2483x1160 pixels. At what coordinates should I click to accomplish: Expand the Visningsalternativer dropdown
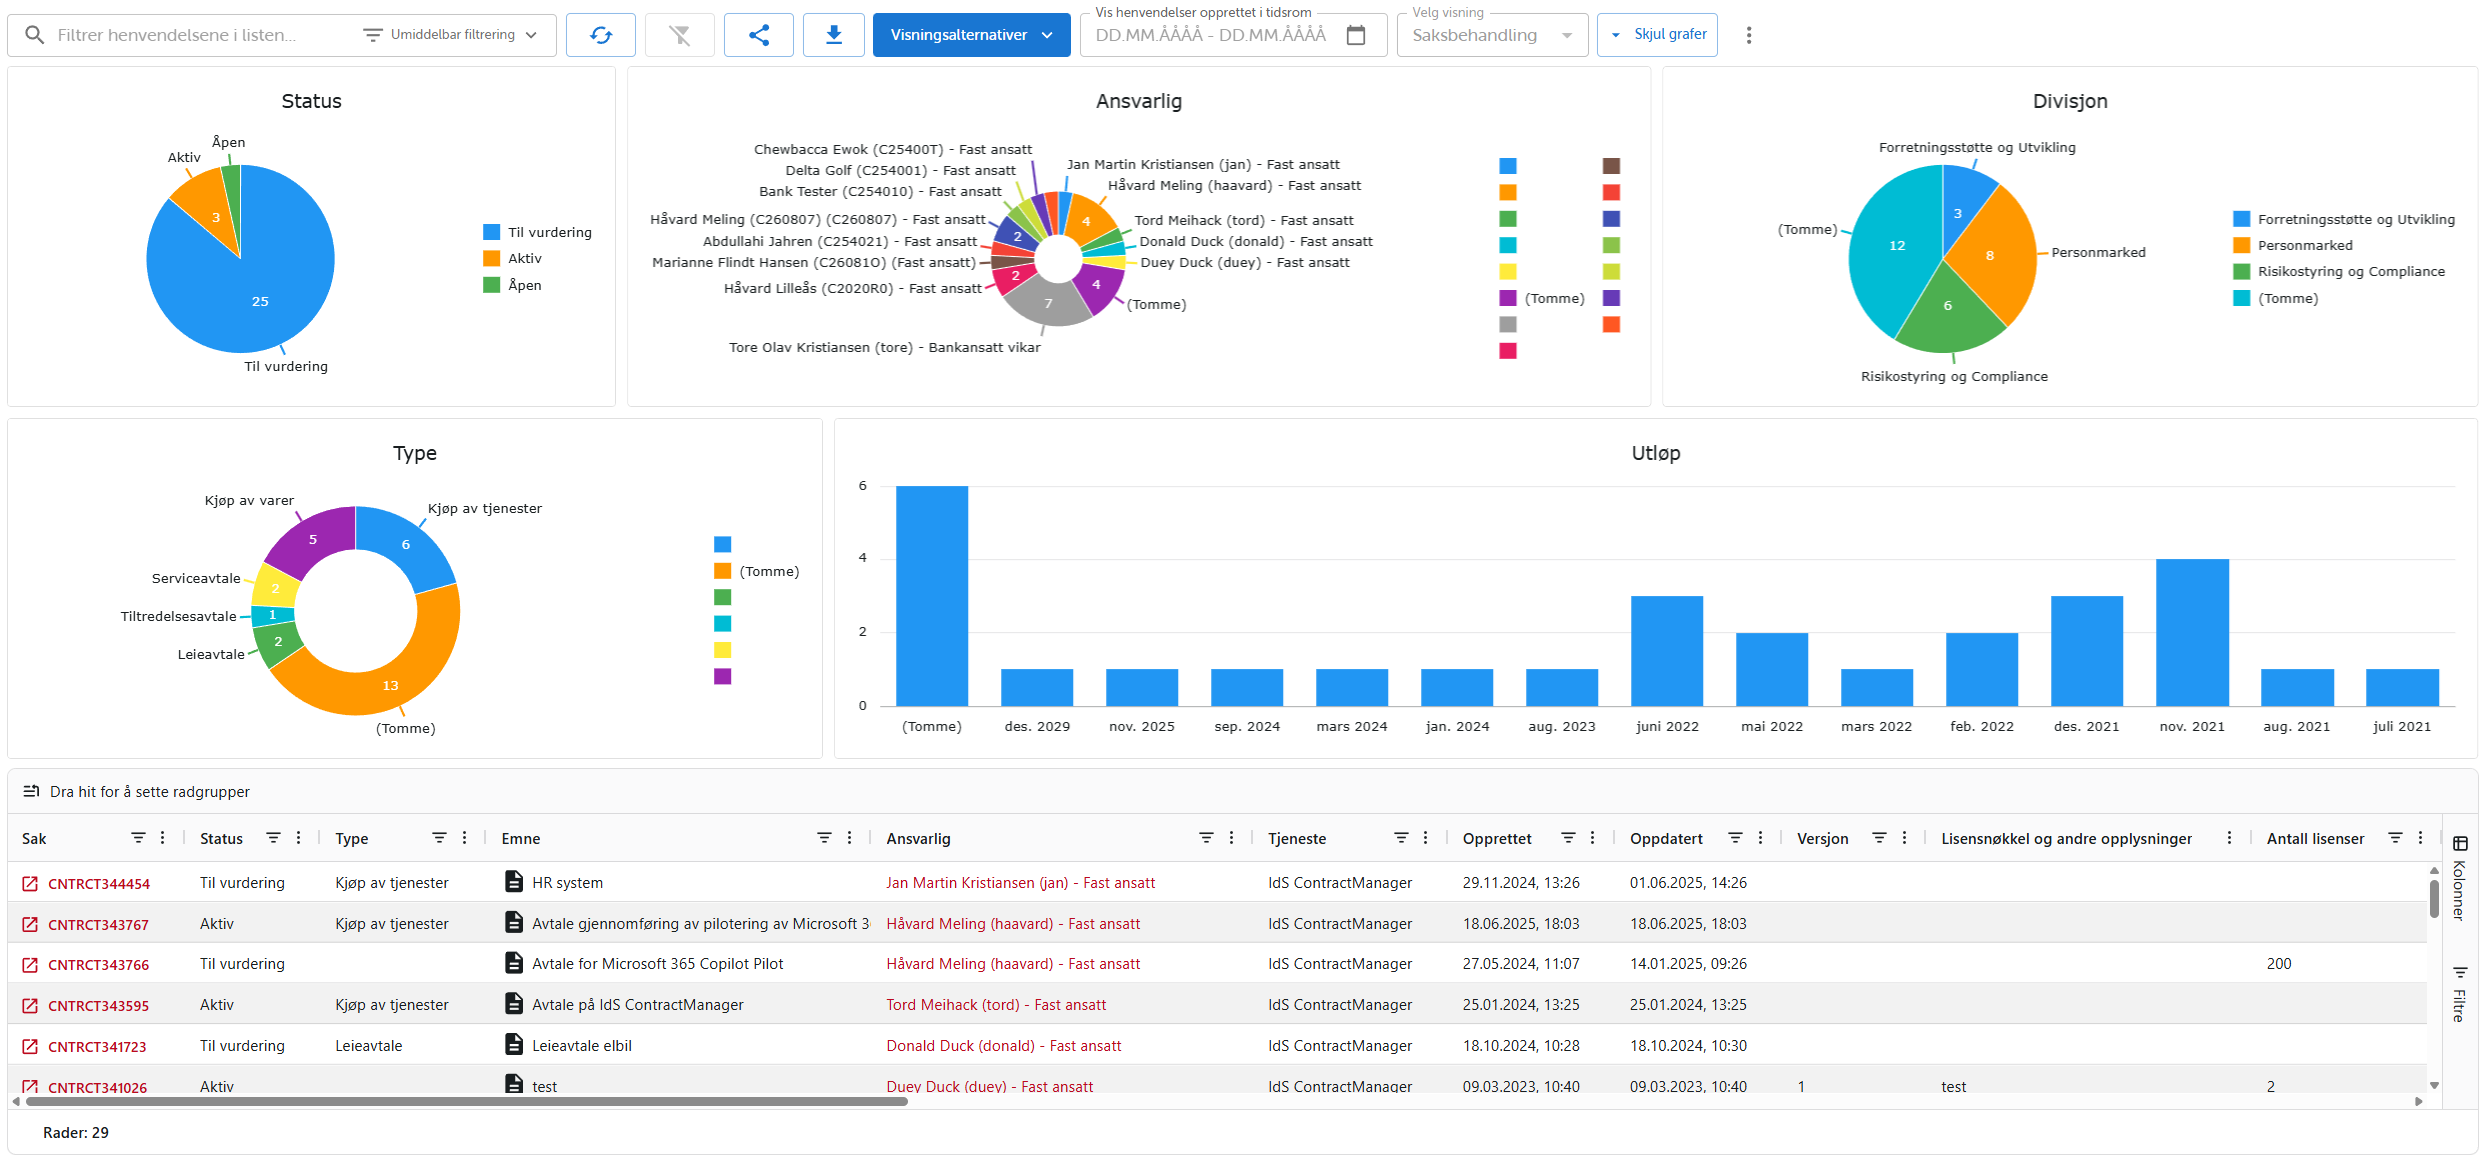click(970, 35)
